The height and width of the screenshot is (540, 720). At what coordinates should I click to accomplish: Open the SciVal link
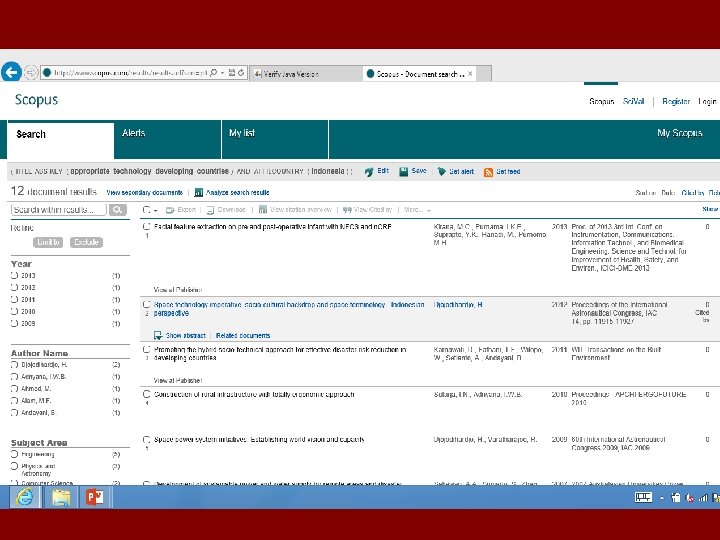[x=634, y=101]
